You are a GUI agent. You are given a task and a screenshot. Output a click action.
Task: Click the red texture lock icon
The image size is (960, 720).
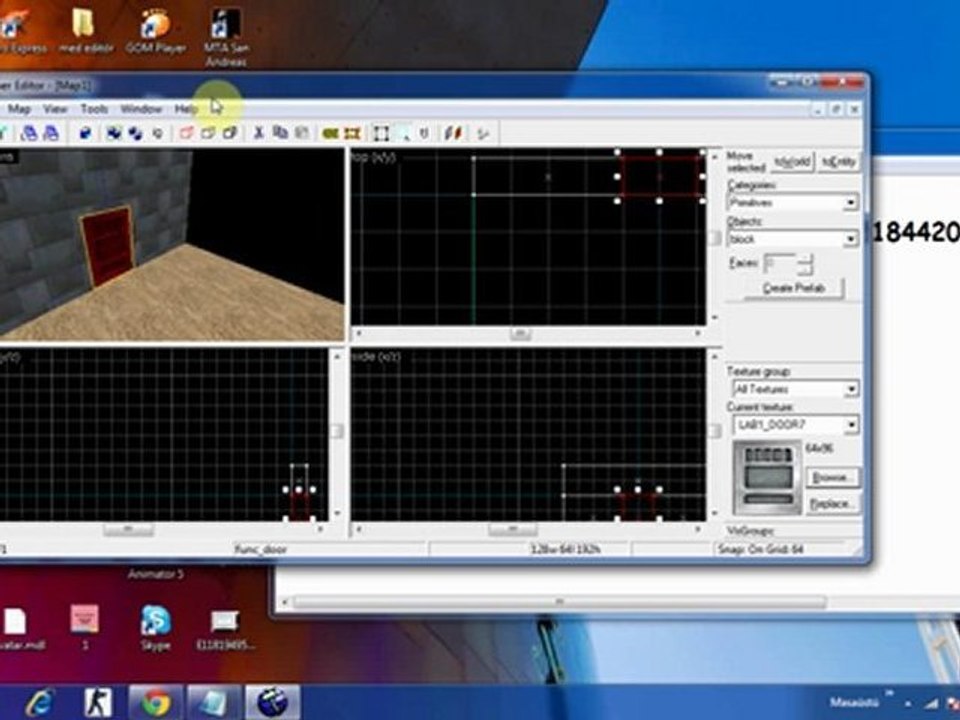tap(455, 133)
